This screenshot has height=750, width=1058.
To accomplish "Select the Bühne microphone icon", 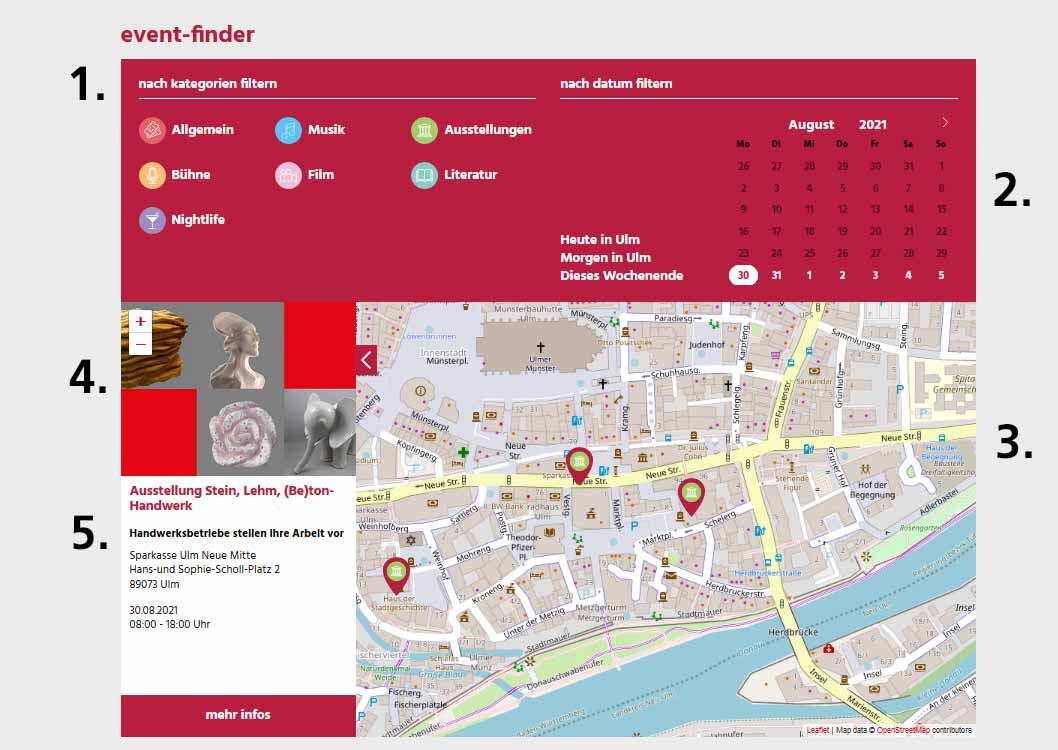I will (152, 175).
